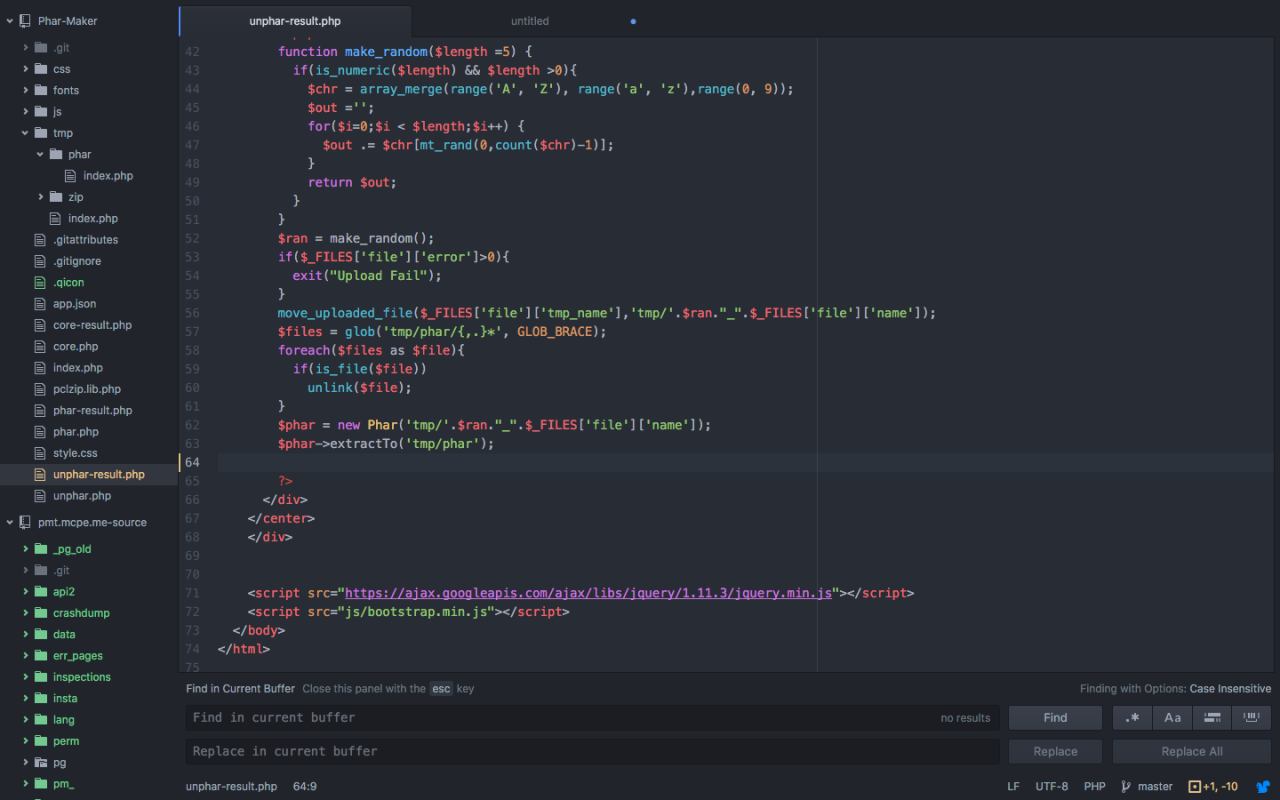Open the googleapis jQuery URL in code

pos(588,593)
